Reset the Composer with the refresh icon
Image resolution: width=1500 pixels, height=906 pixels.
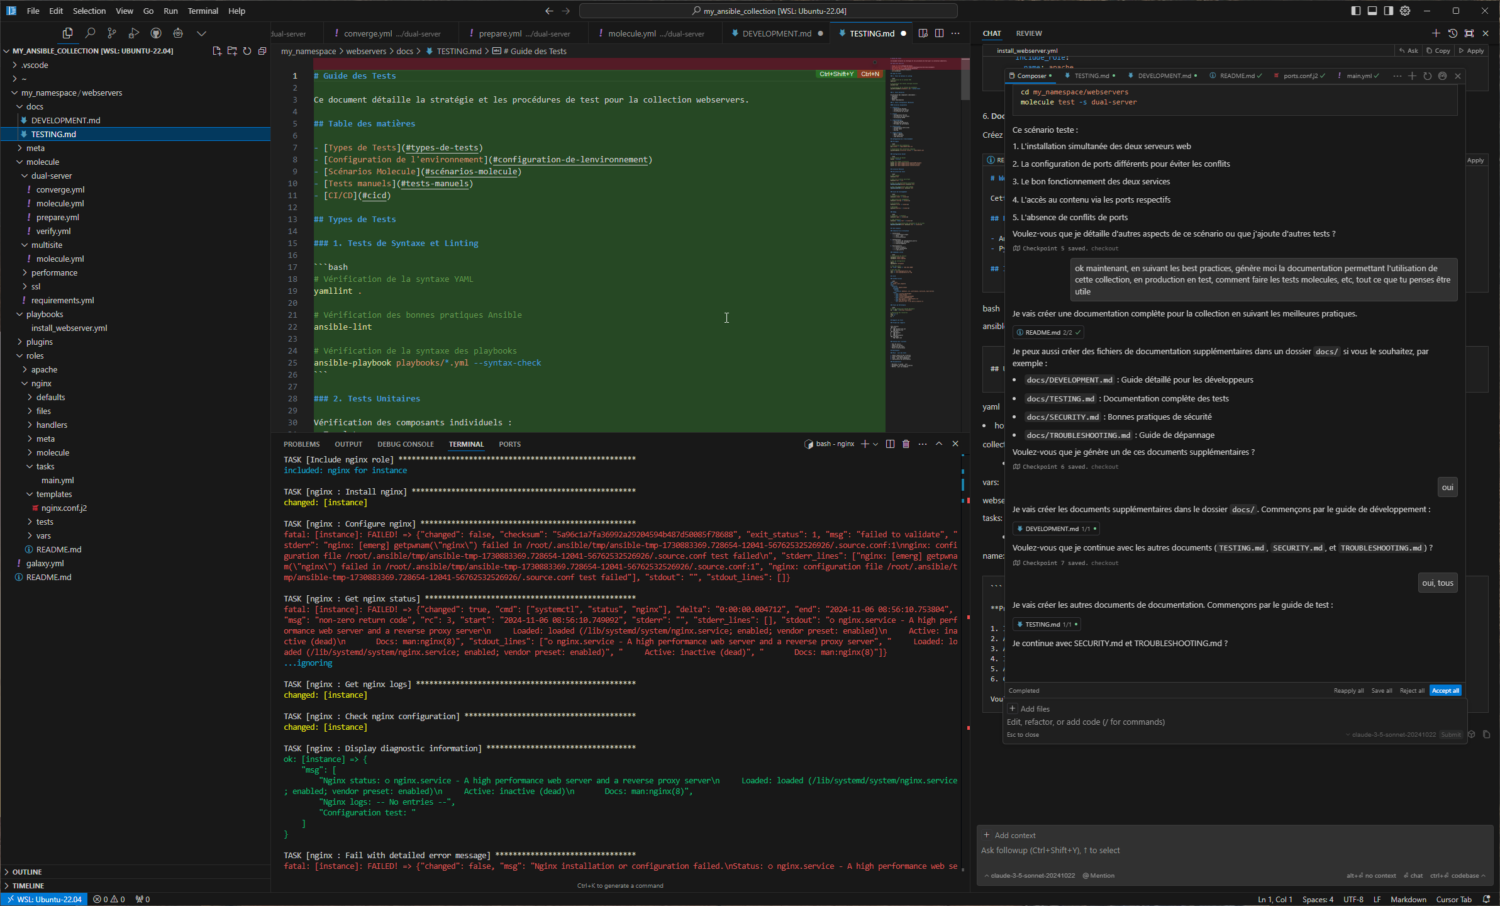(1427, 76)
